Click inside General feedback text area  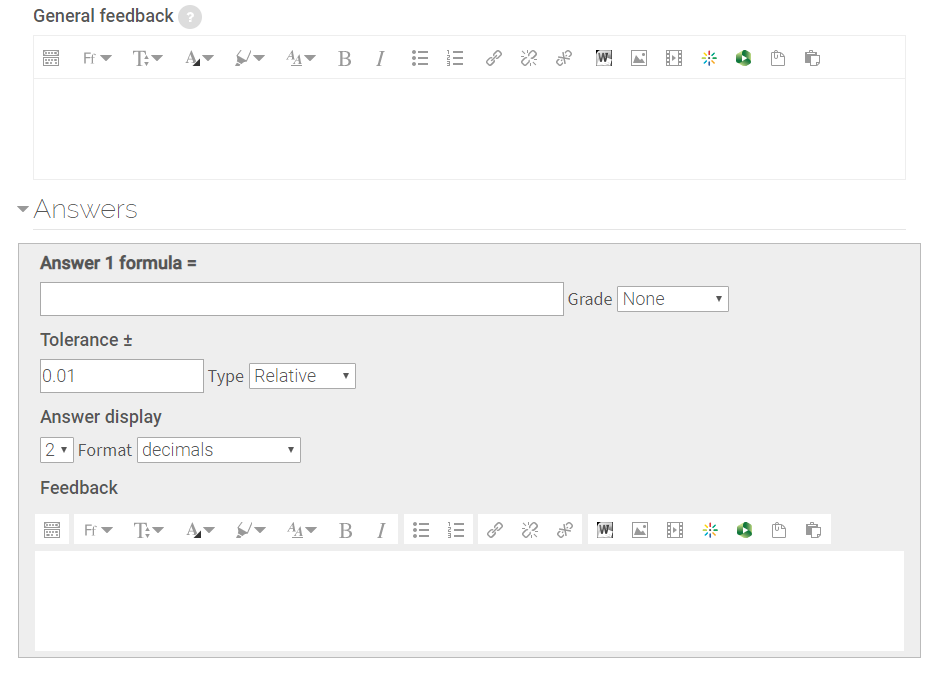coord(469,129)
